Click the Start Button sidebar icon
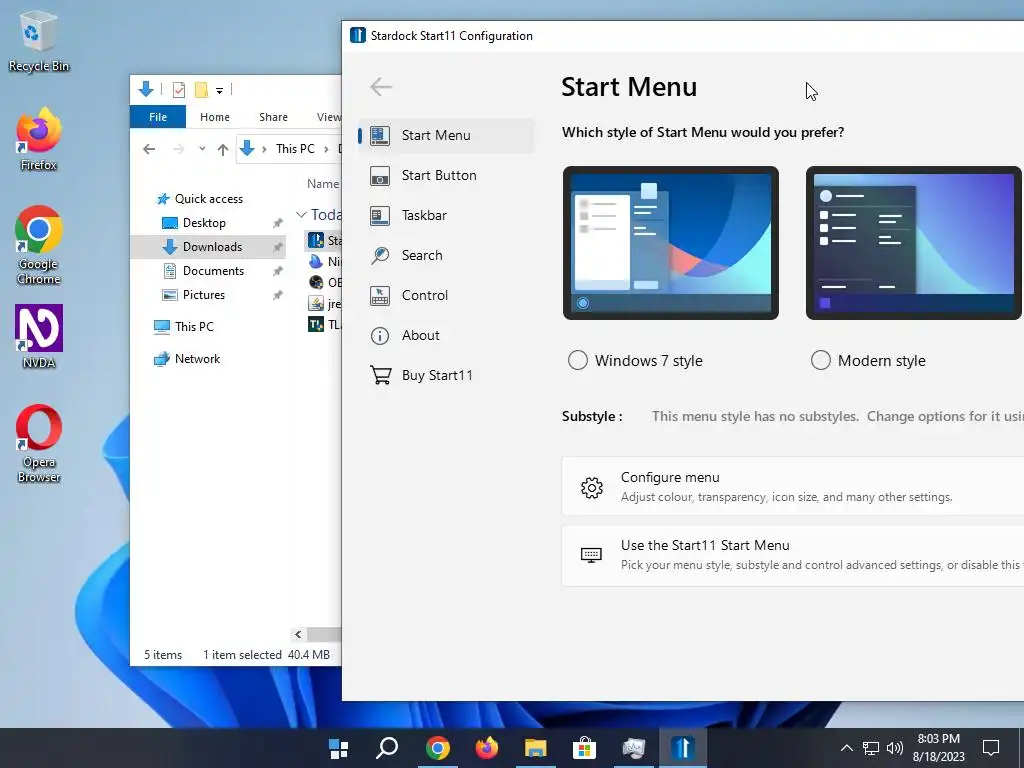Screen dimensions: 1024x768 point(380,176)
